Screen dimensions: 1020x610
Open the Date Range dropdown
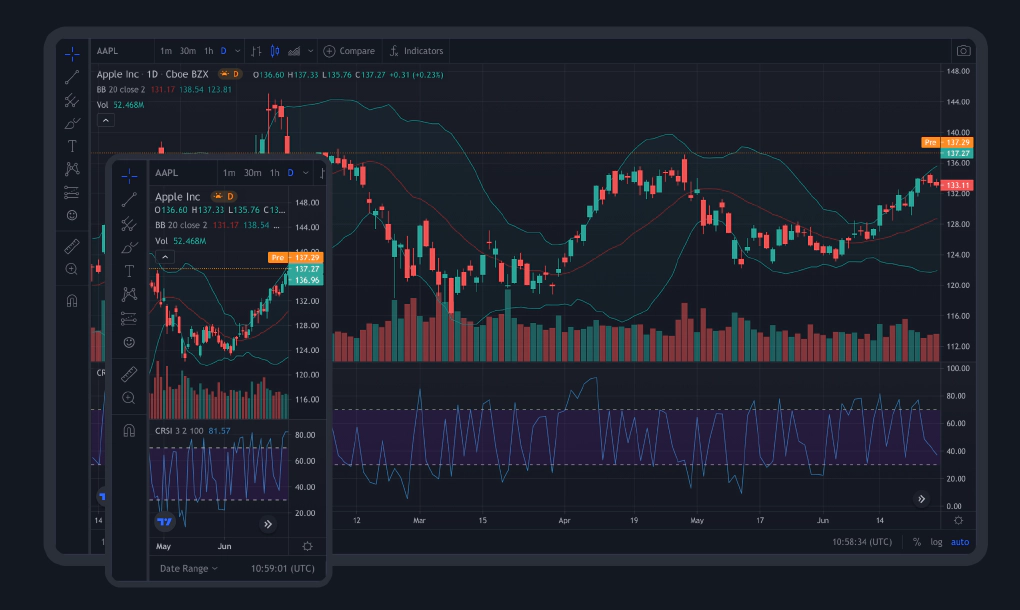click(188, 568)
